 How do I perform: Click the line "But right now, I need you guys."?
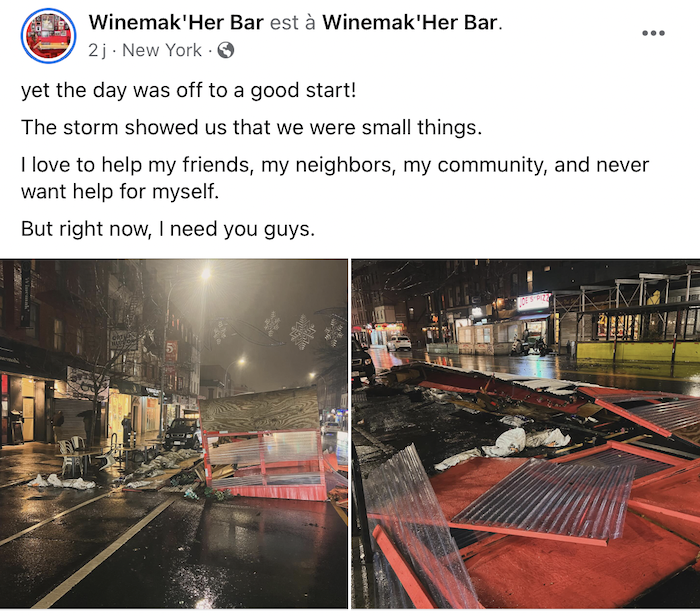pyautogui.click(x=168, y=229)
